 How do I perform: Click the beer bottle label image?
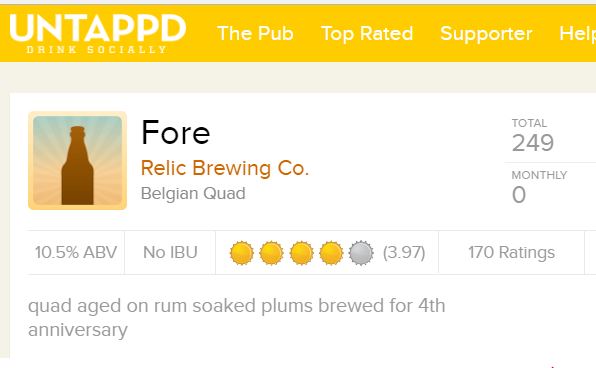(x=78, y=160)
